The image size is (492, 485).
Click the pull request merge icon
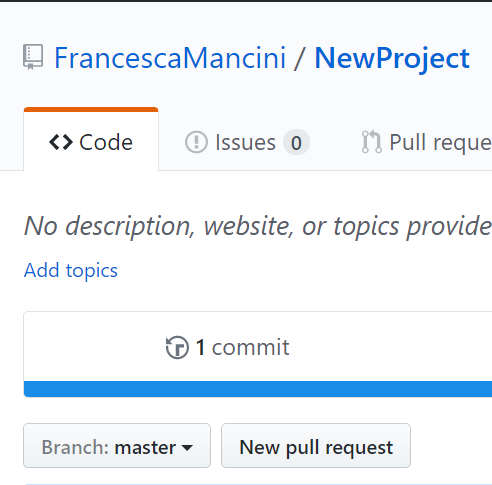[372, 142]
